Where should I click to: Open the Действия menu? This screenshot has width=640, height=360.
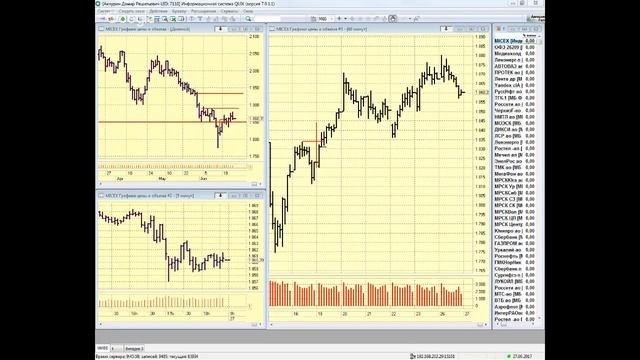coord(158,11)
